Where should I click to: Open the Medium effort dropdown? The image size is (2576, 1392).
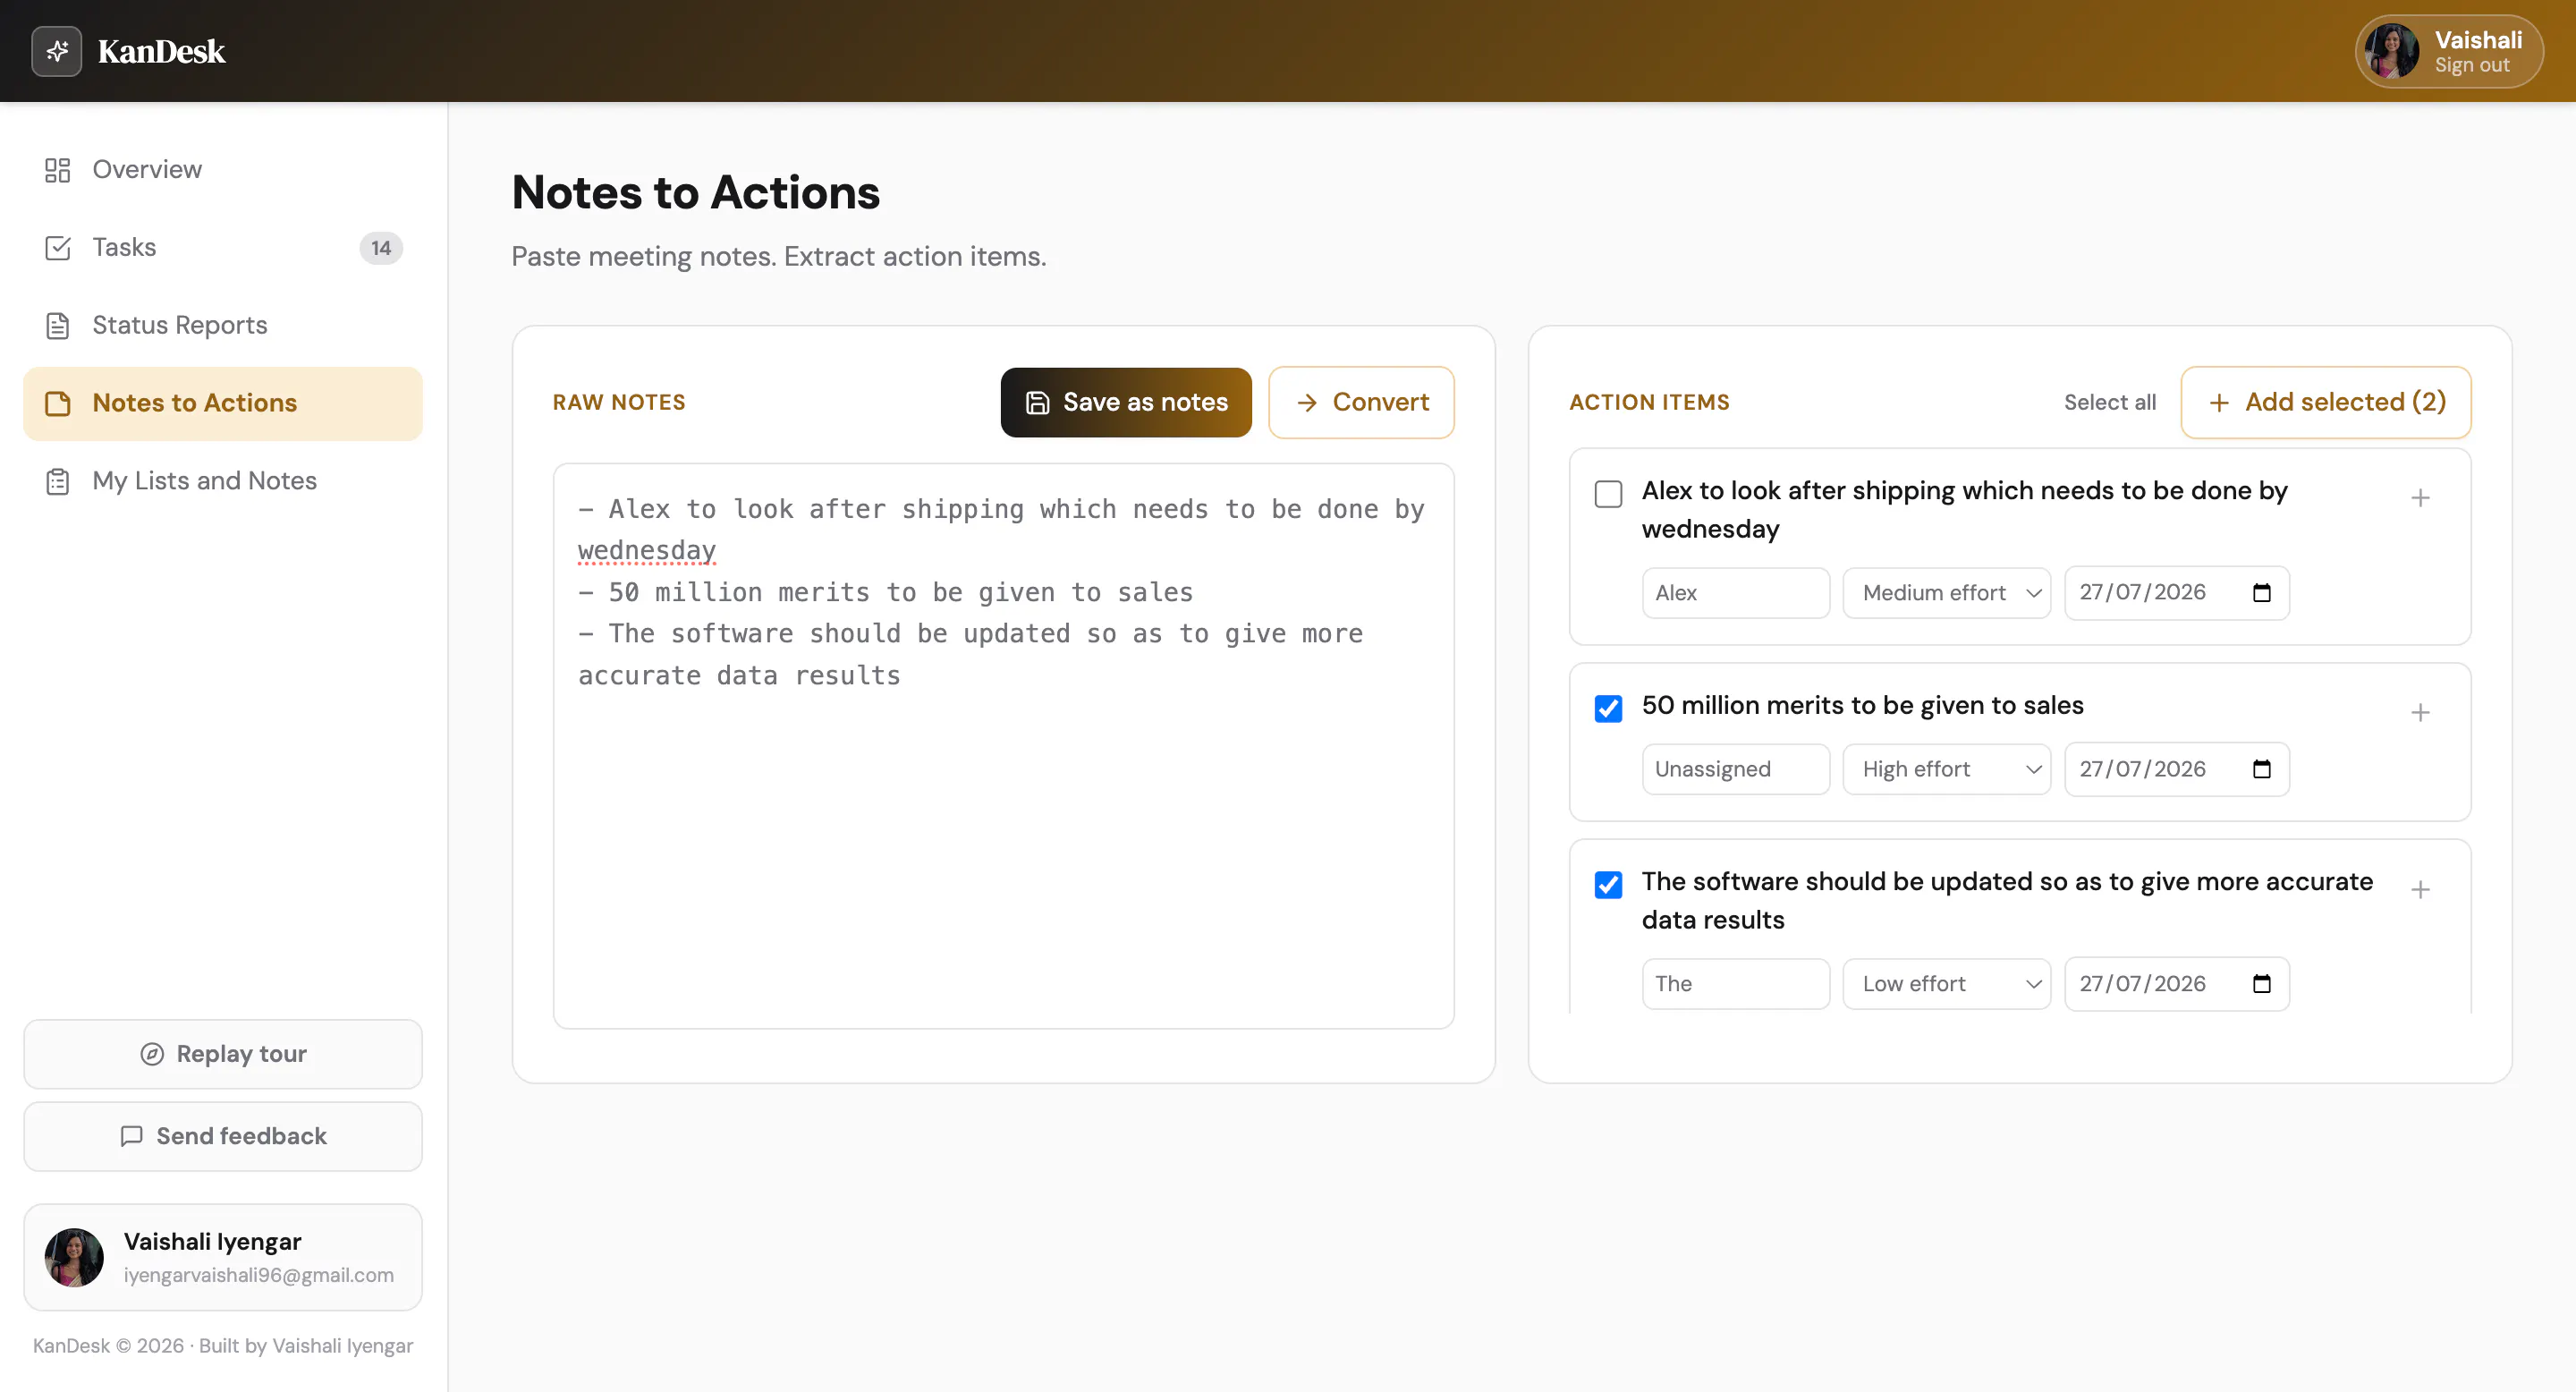[x=1946, y=593]
